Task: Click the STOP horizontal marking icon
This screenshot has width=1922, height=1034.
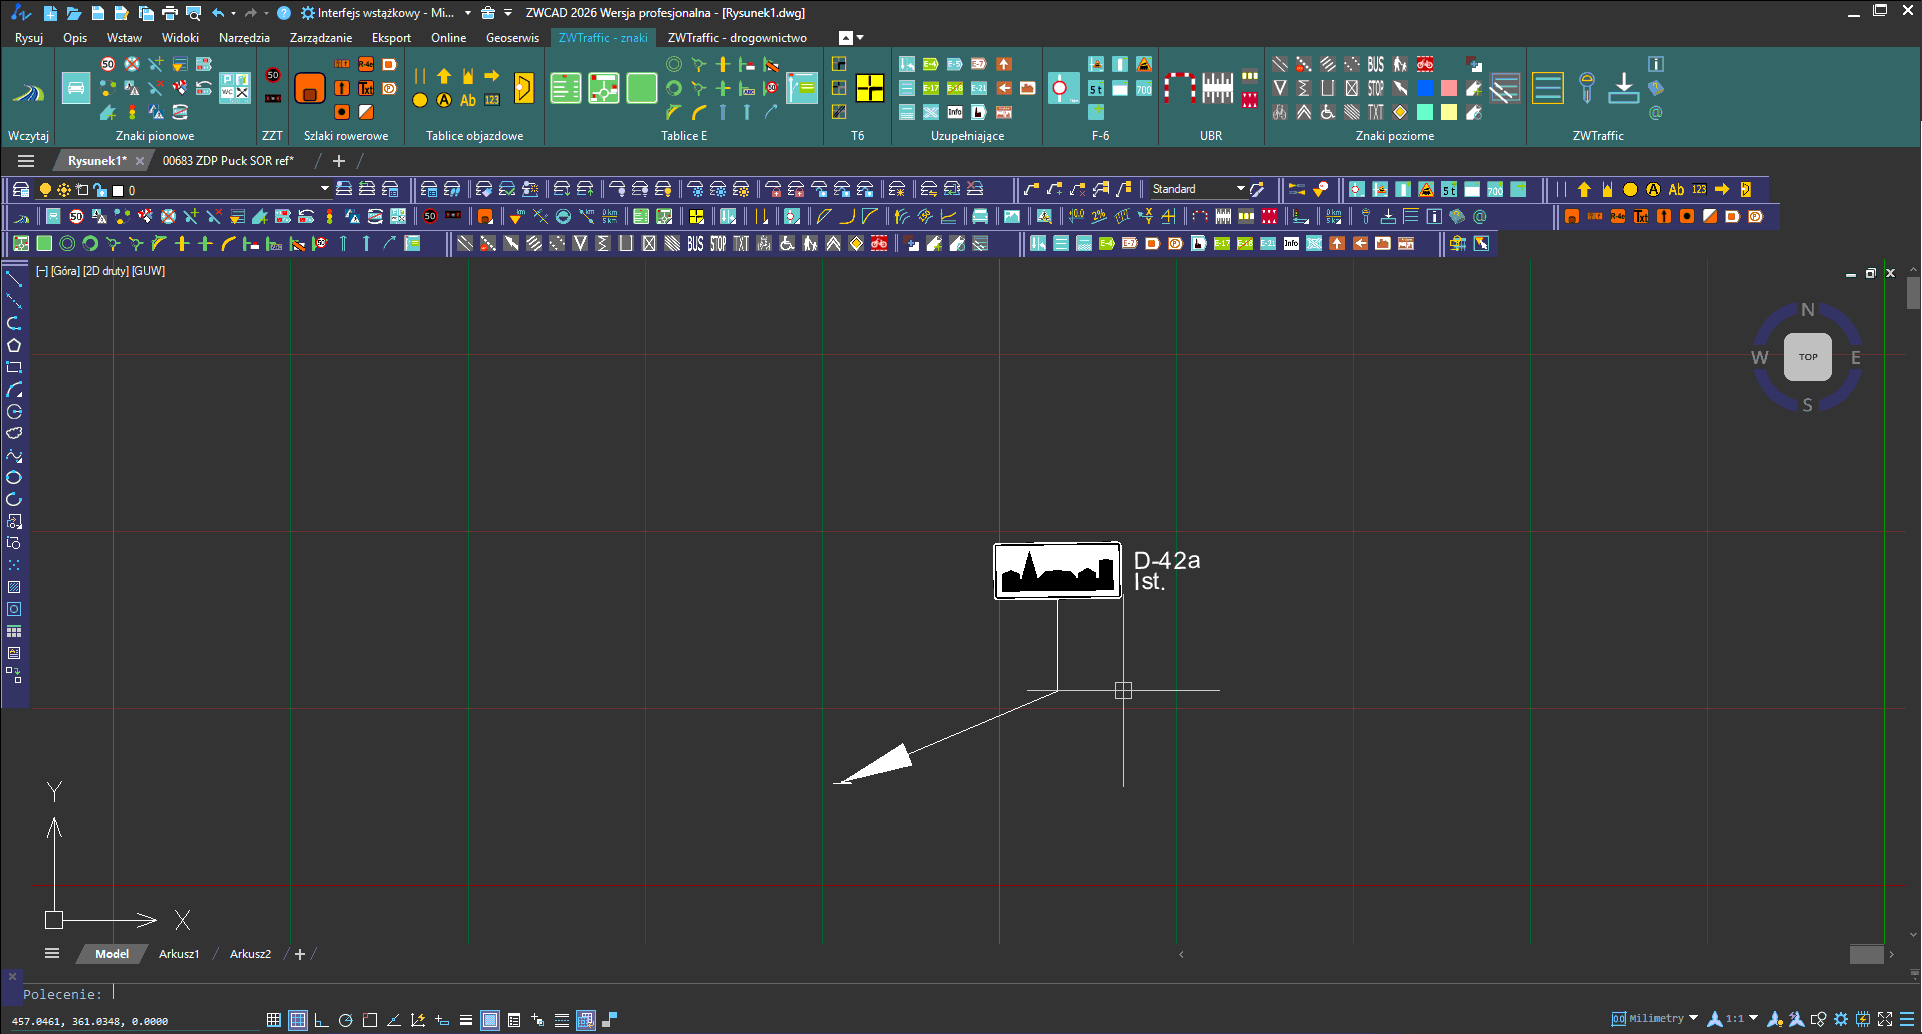Action: coord(1376,88)
